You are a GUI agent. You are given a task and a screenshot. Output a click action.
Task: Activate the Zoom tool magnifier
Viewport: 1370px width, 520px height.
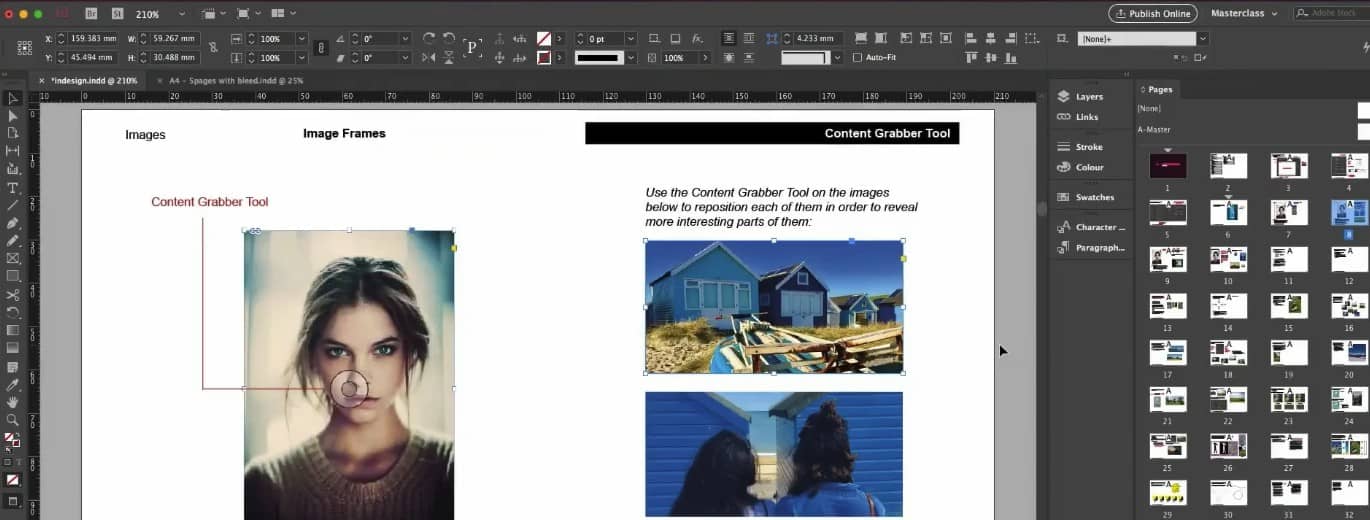click(x=13, y=420)
